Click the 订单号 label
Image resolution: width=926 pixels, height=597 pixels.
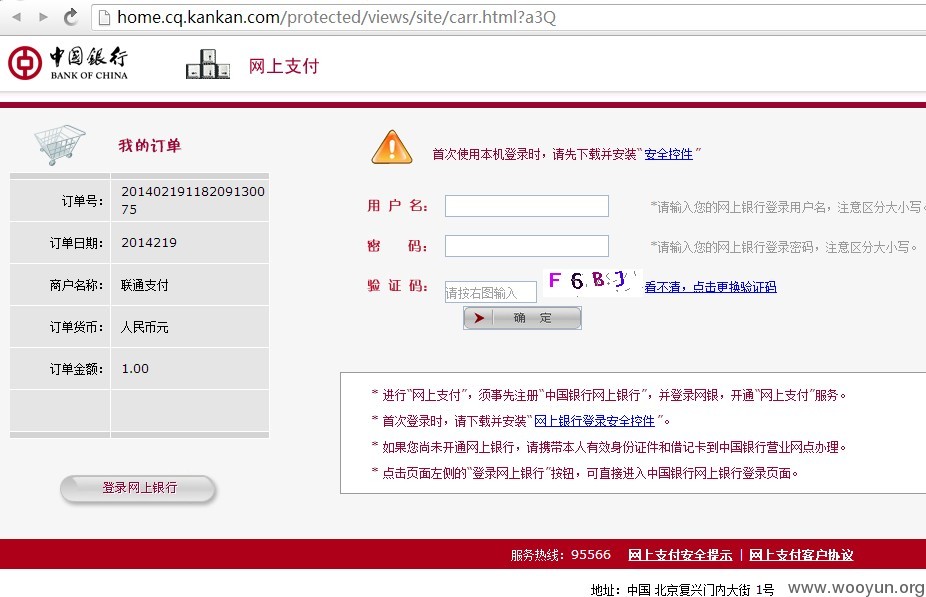point(82,201)
